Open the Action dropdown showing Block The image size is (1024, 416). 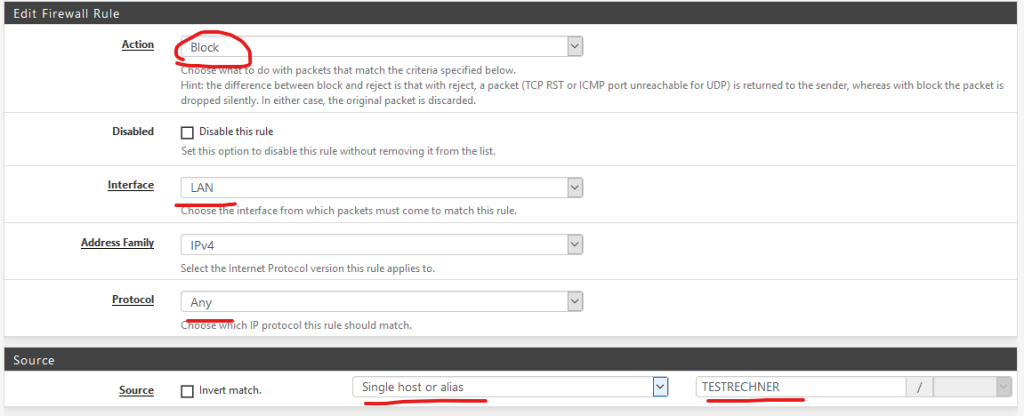point(381,47)
